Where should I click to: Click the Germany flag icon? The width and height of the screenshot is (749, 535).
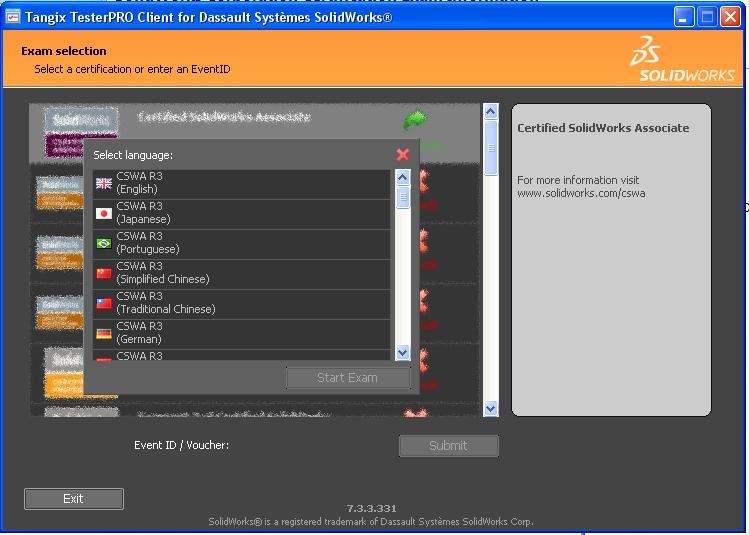(x=104, y=334)
